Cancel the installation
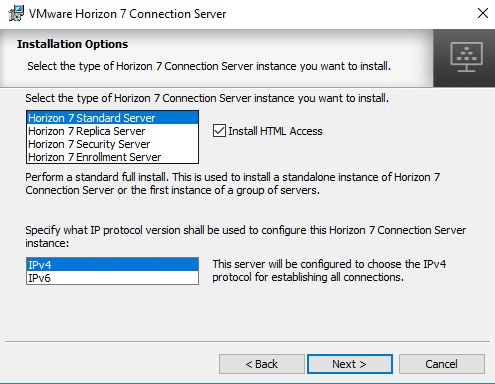Screen dimensions: 495x384 [x=442, y=364]
